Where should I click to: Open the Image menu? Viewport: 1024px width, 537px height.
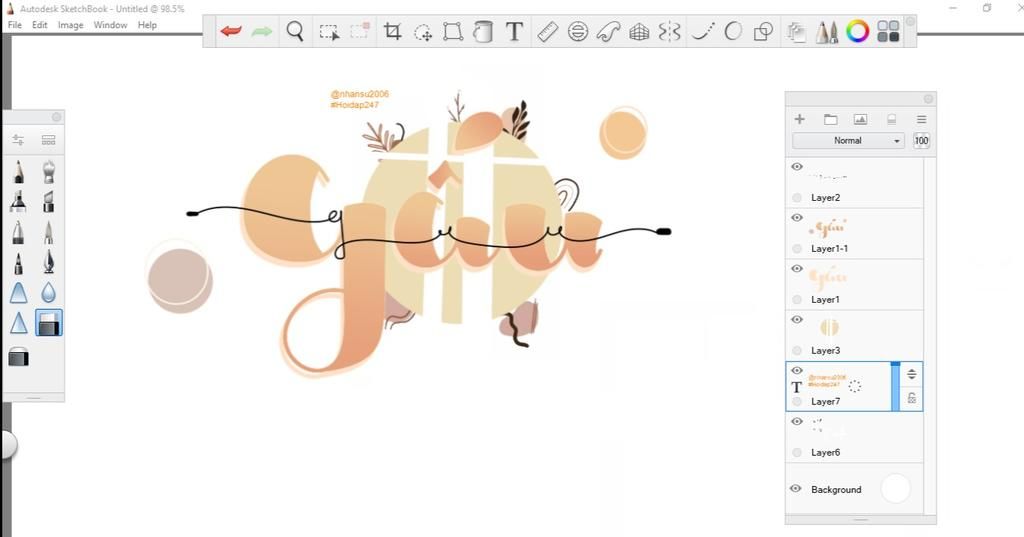(x=71, y=25)
